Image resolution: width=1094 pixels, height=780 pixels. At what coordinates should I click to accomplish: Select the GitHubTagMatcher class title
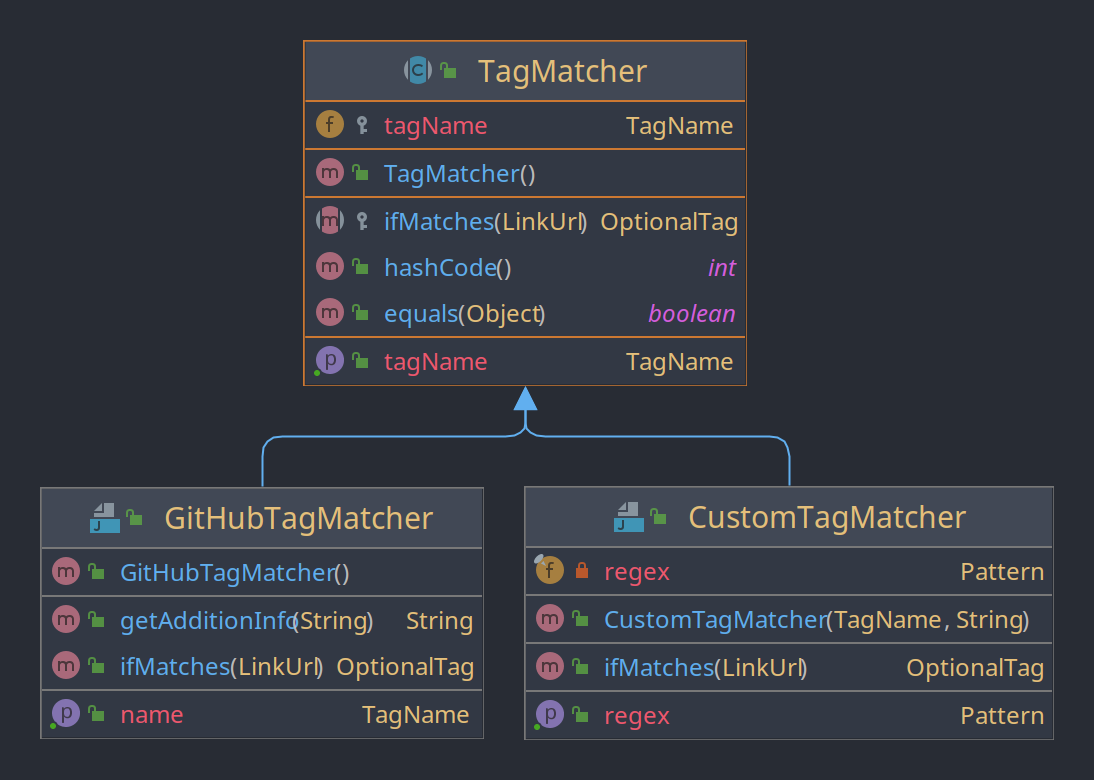(299, 518)
